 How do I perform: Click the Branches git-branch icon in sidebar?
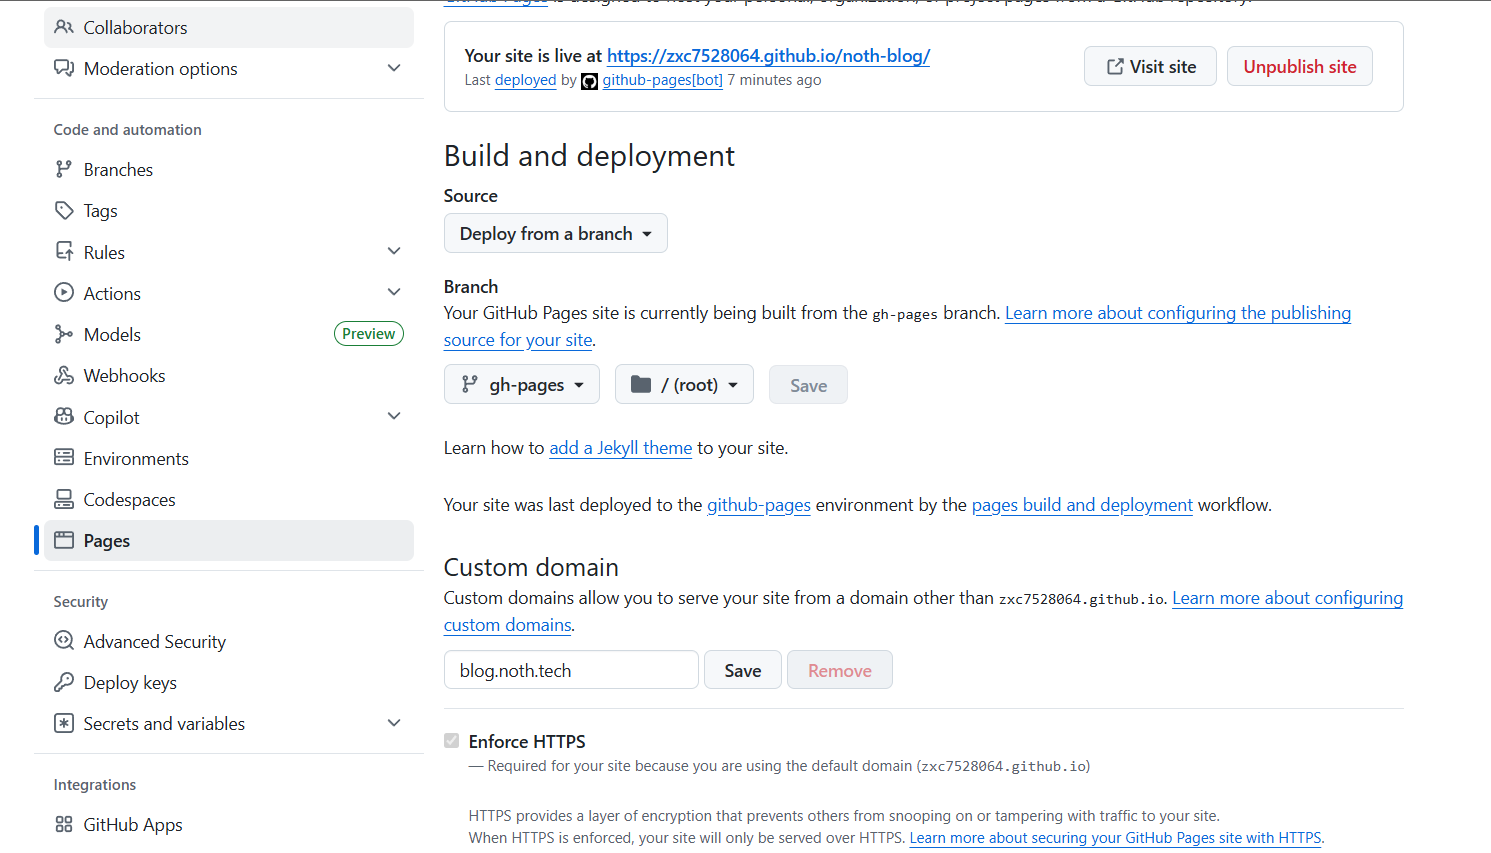pyautogui.click(x=64, y=170)
